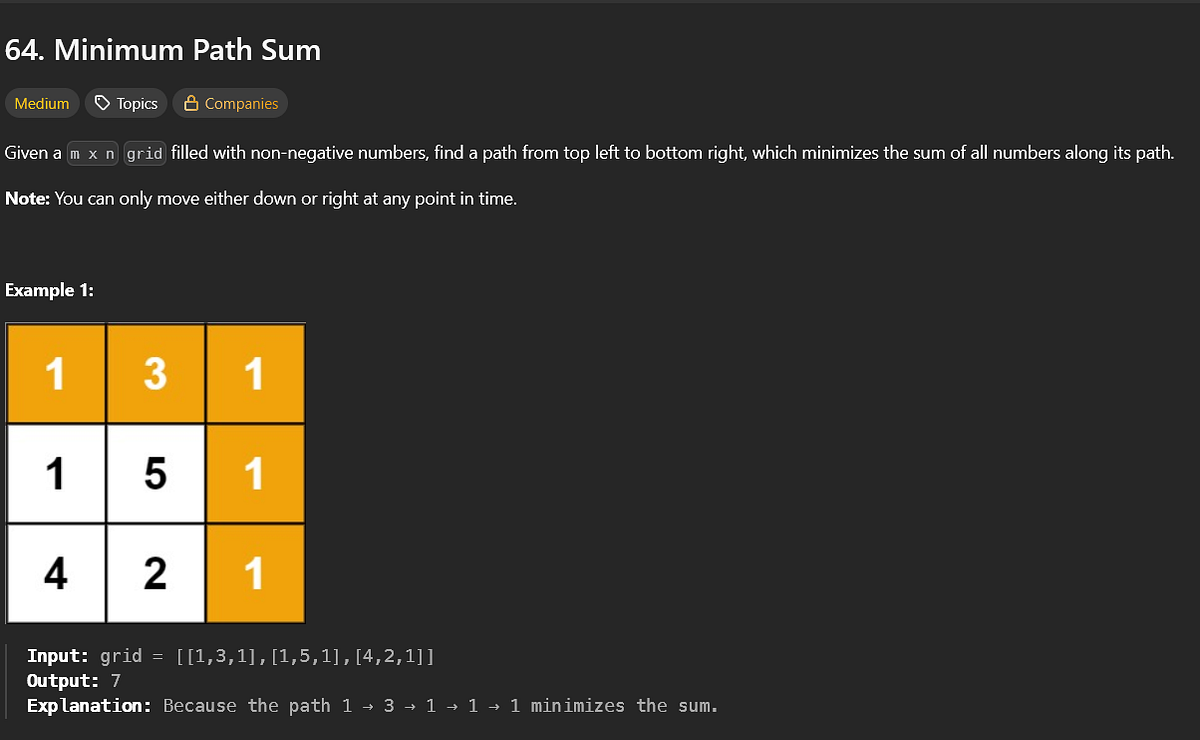This screenshot has height=740, width=1200.
Task: Click the tag icon on the Topics button
Action: pos(102,103)
